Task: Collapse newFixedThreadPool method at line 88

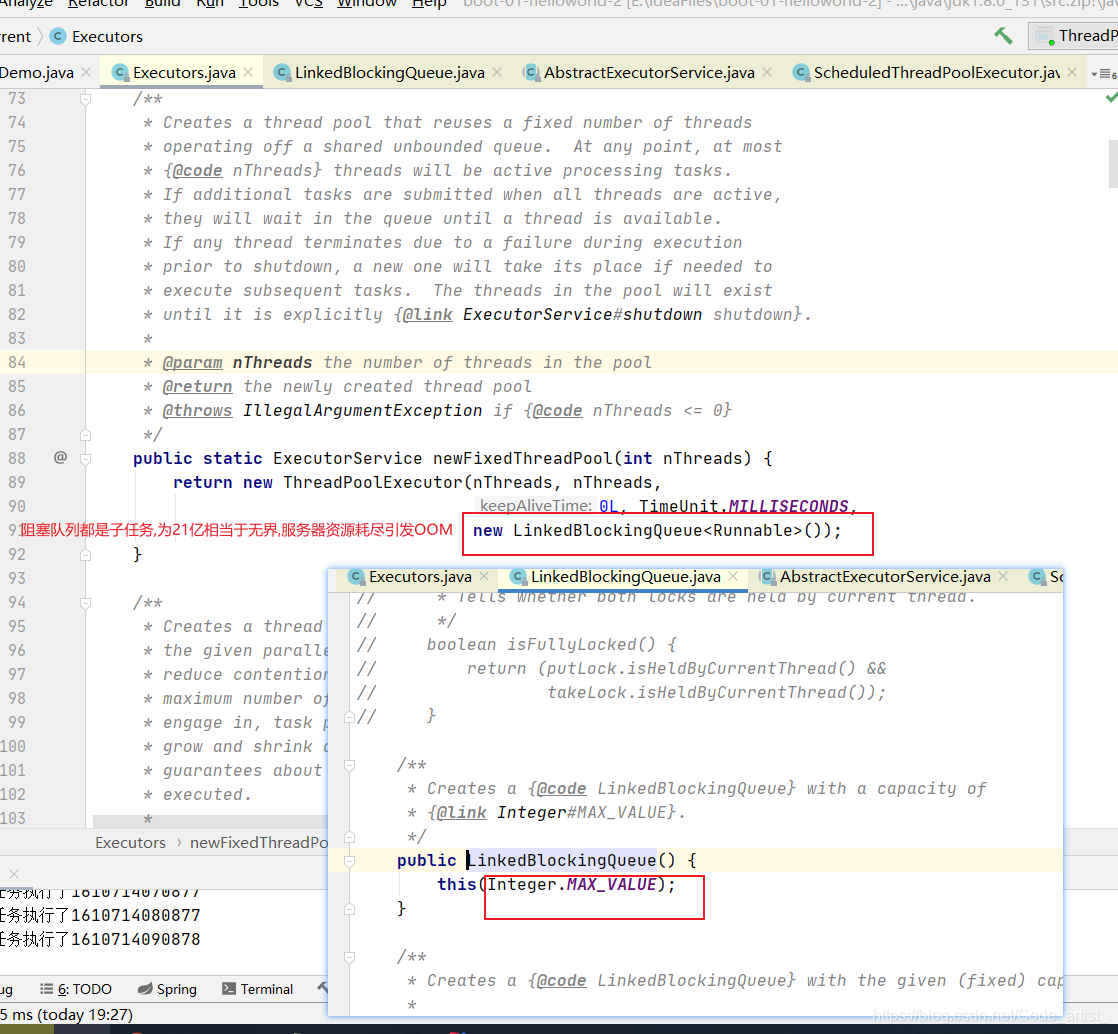Action: (86, 459)
